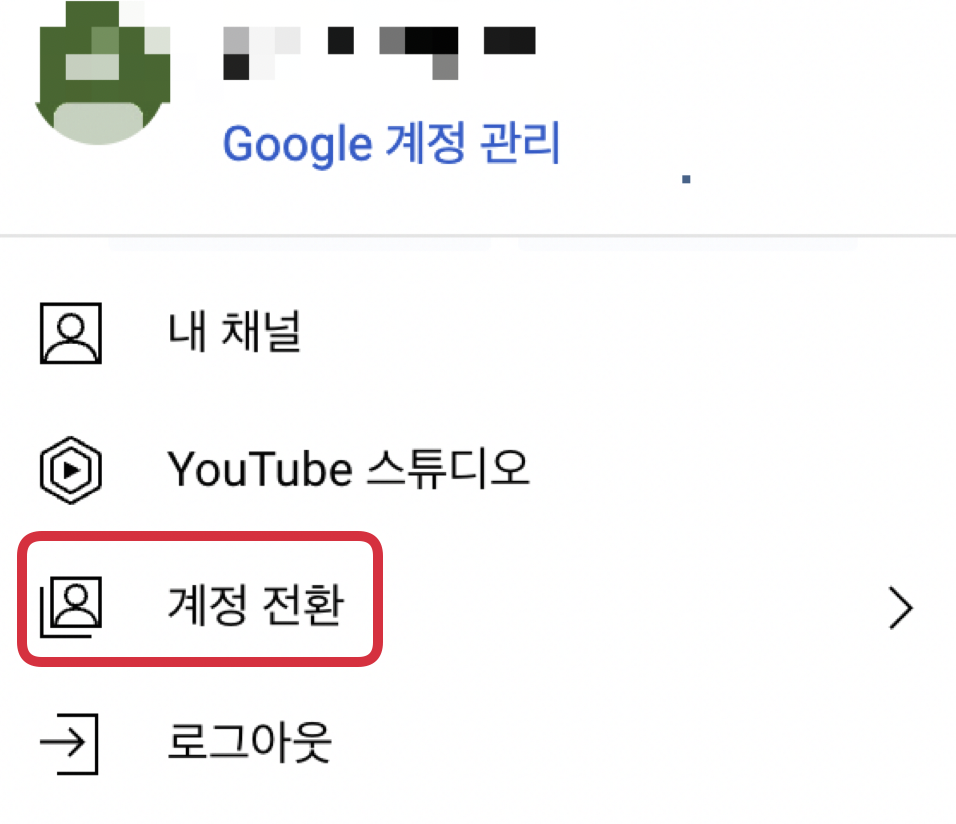
Task: Click the 계정 word in the blue link
Action: coord(426,143)
